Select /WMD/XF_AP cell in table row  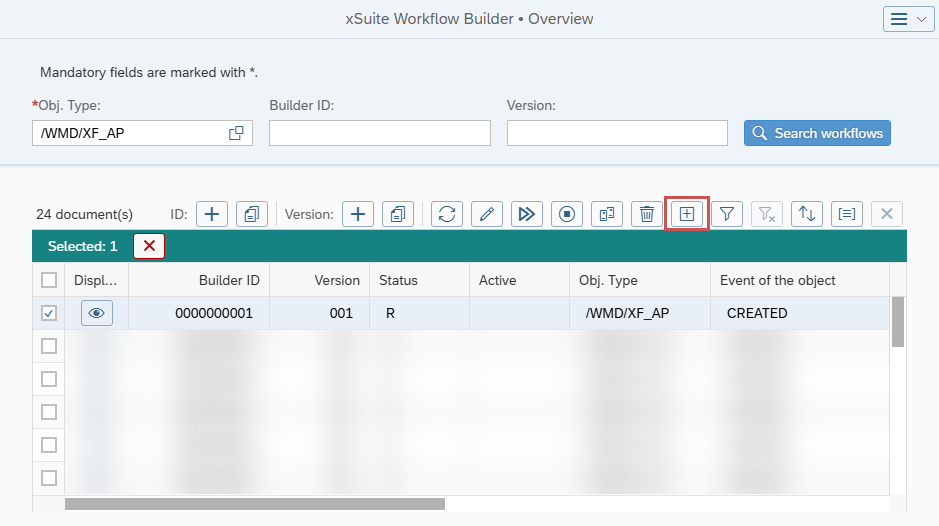(x=640, y=313)
